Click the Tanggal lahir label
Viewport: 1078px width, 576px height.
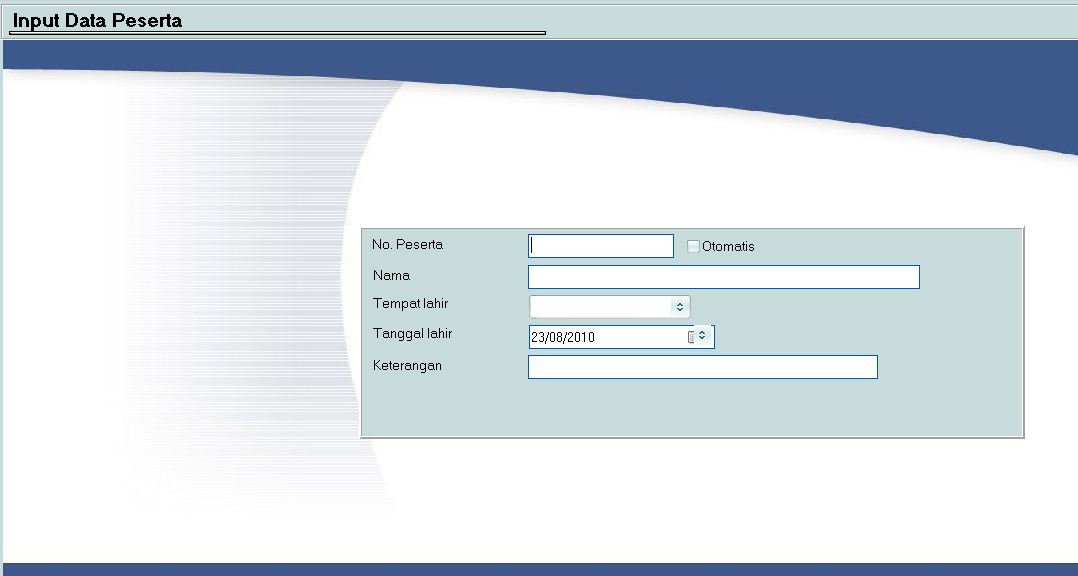click(x=412, y=334)
